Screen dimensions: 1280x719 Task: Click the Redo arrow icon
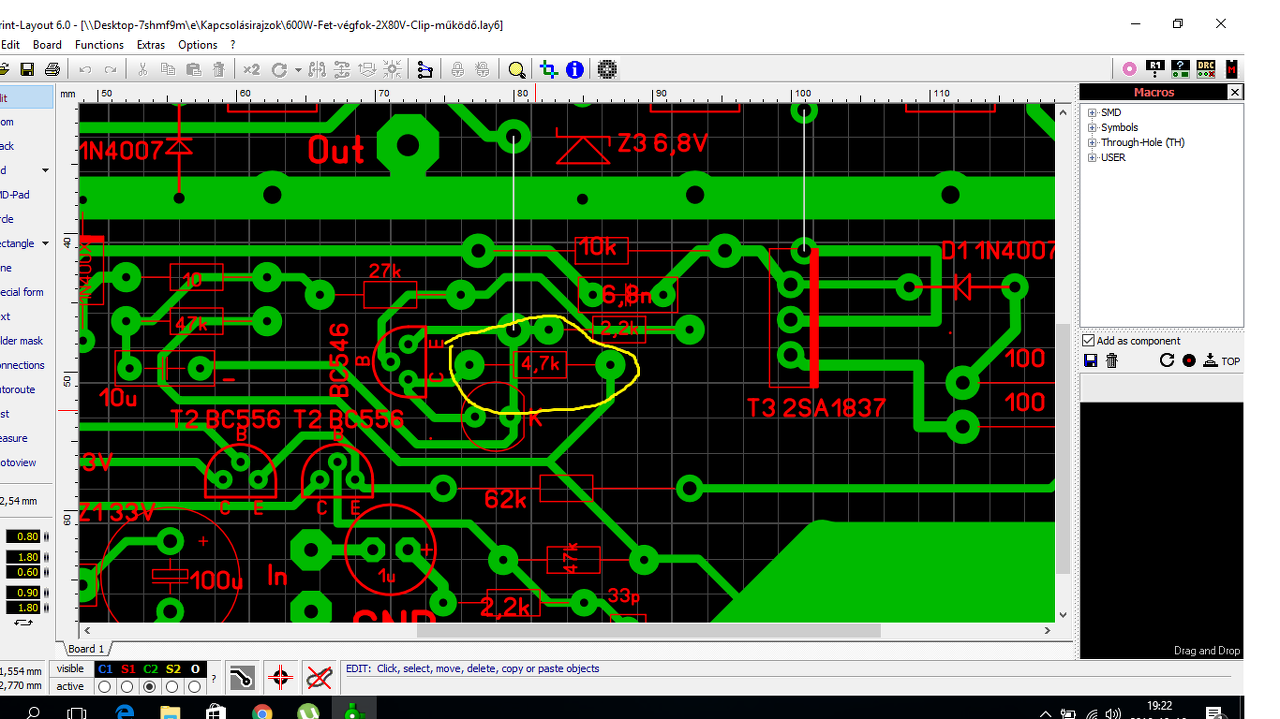coord(110,70)
